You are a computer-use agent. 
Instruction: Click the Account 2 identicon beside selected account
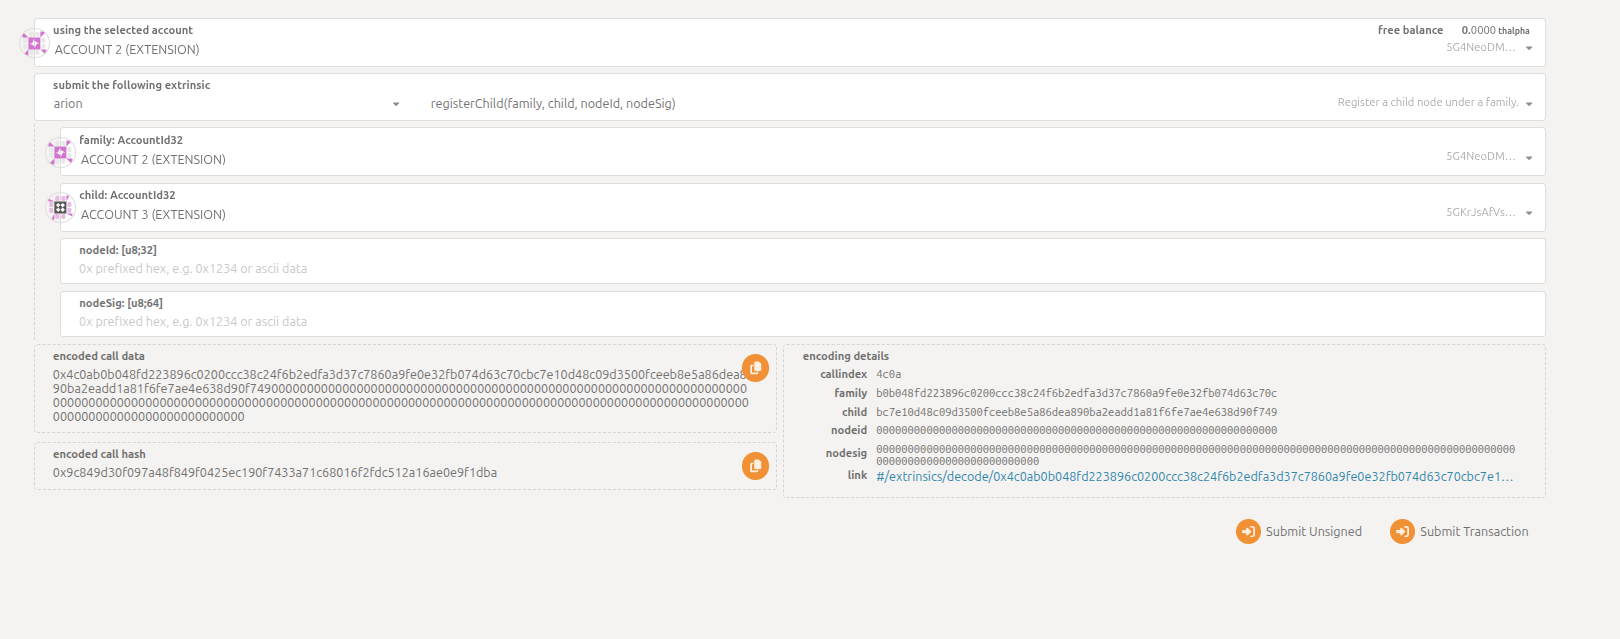(34, 43)
